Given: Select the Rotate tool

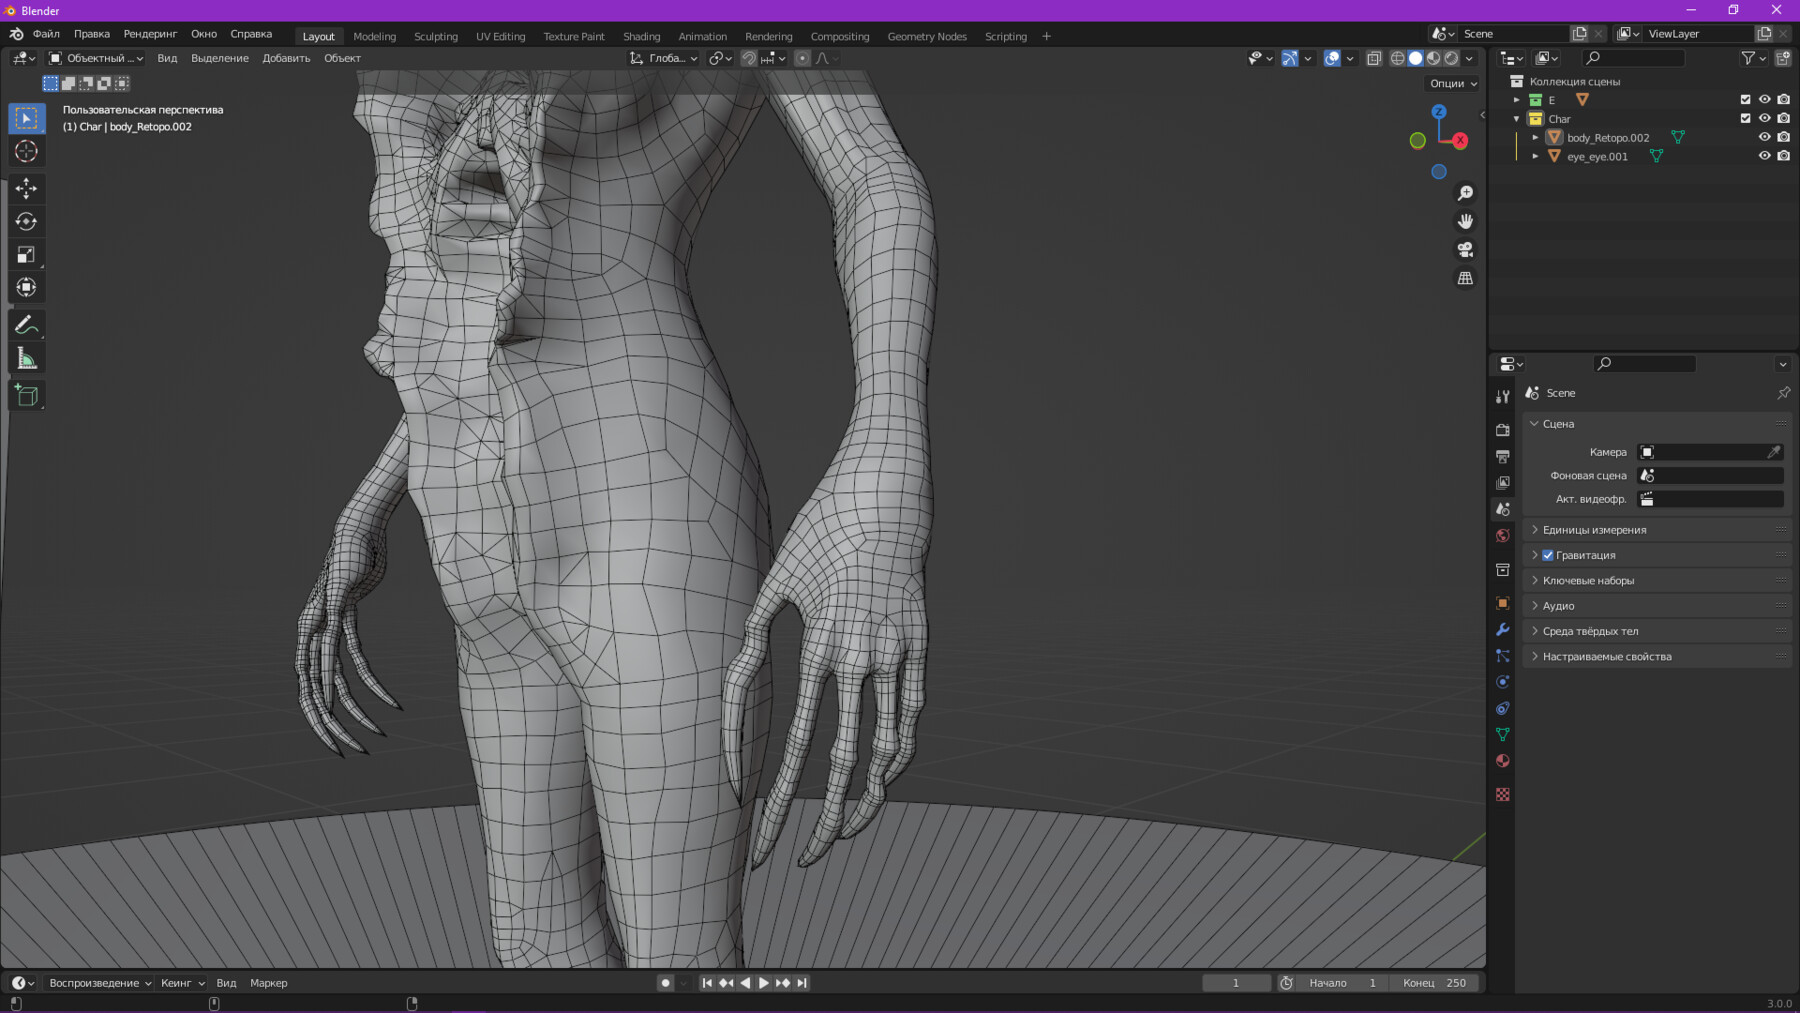Looking at the screenshot, I should pyautogui.click(x=27, y=221).
